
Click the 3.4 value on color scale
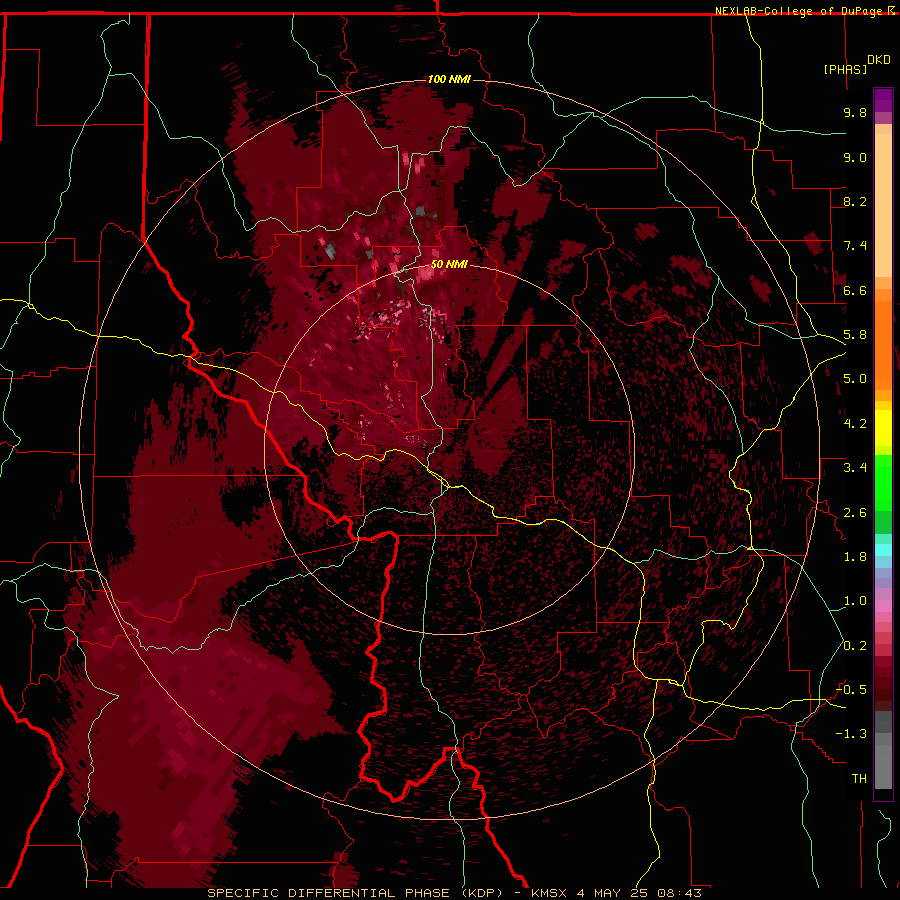click(855, 468)
